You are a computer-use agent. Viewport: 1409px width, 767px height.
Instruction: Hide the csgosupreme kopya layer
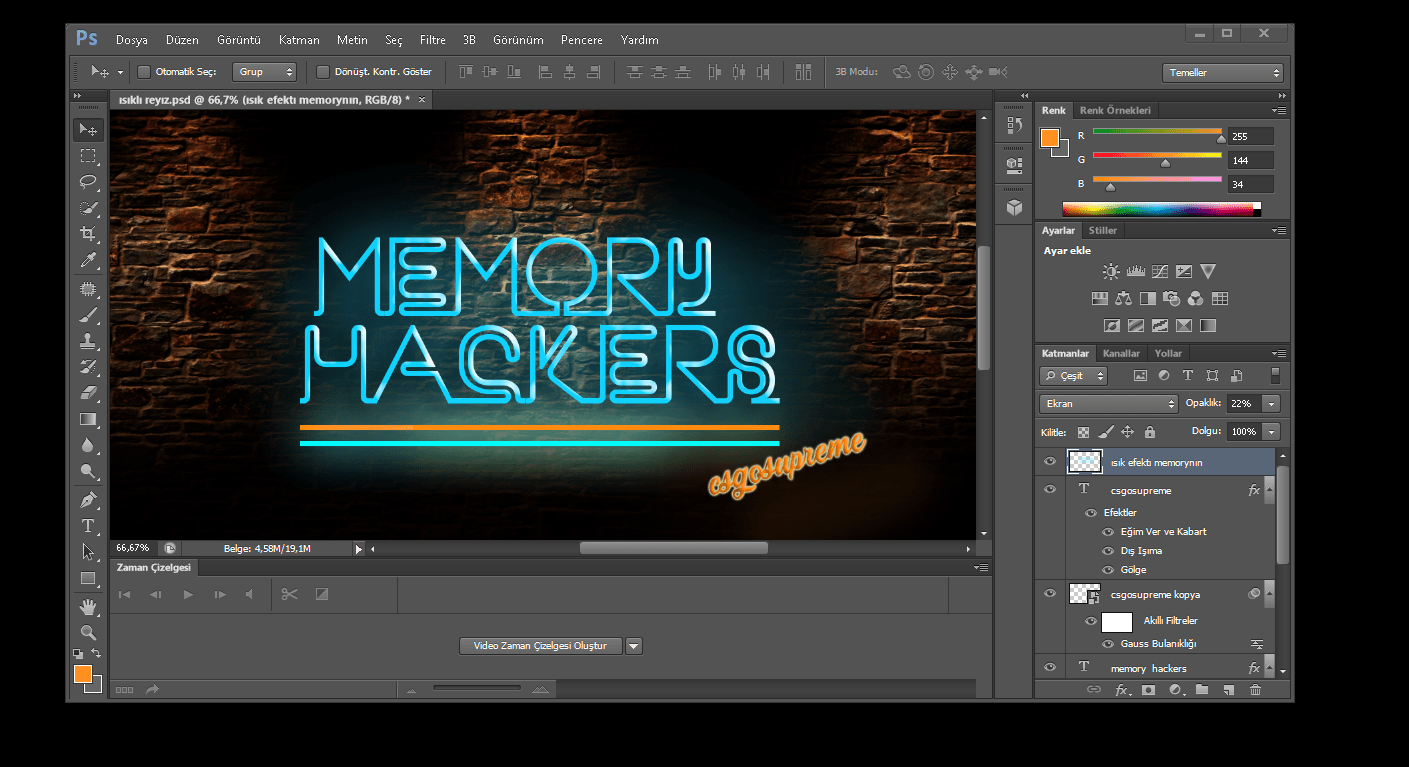coord(1049,594)
